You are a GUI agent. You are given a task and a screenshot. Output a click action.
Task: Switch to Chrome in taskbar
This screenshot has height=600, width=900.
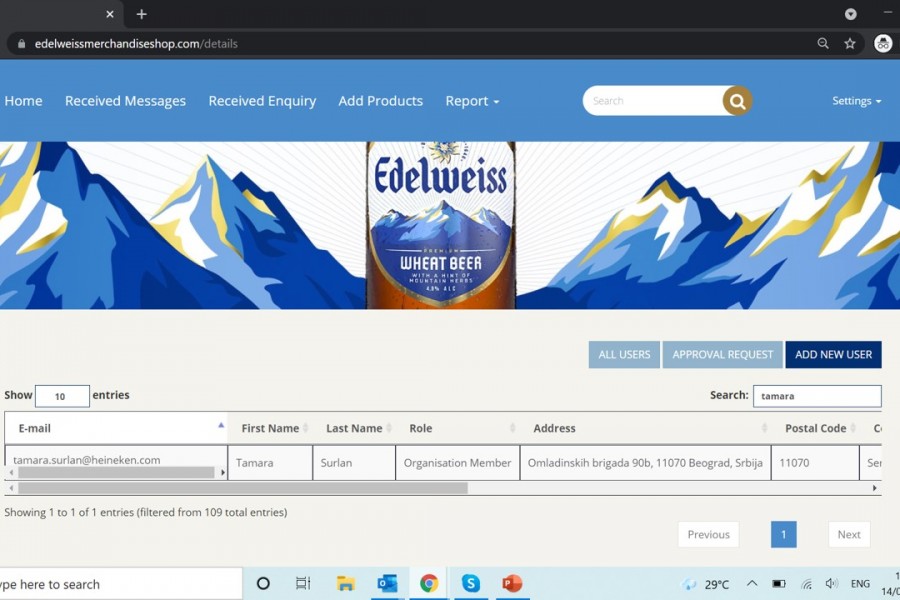point(429,584)
